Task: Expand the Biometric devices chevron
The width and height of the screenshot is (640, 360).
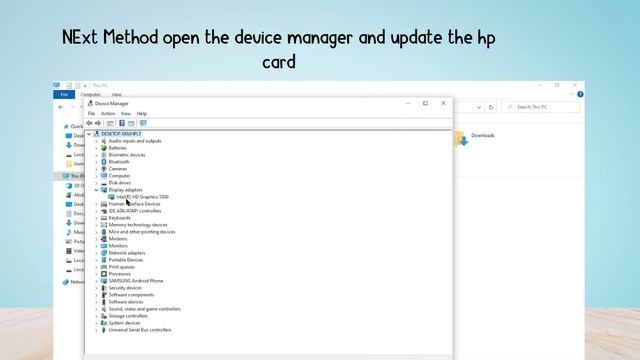Action: [x=97, y=155]
